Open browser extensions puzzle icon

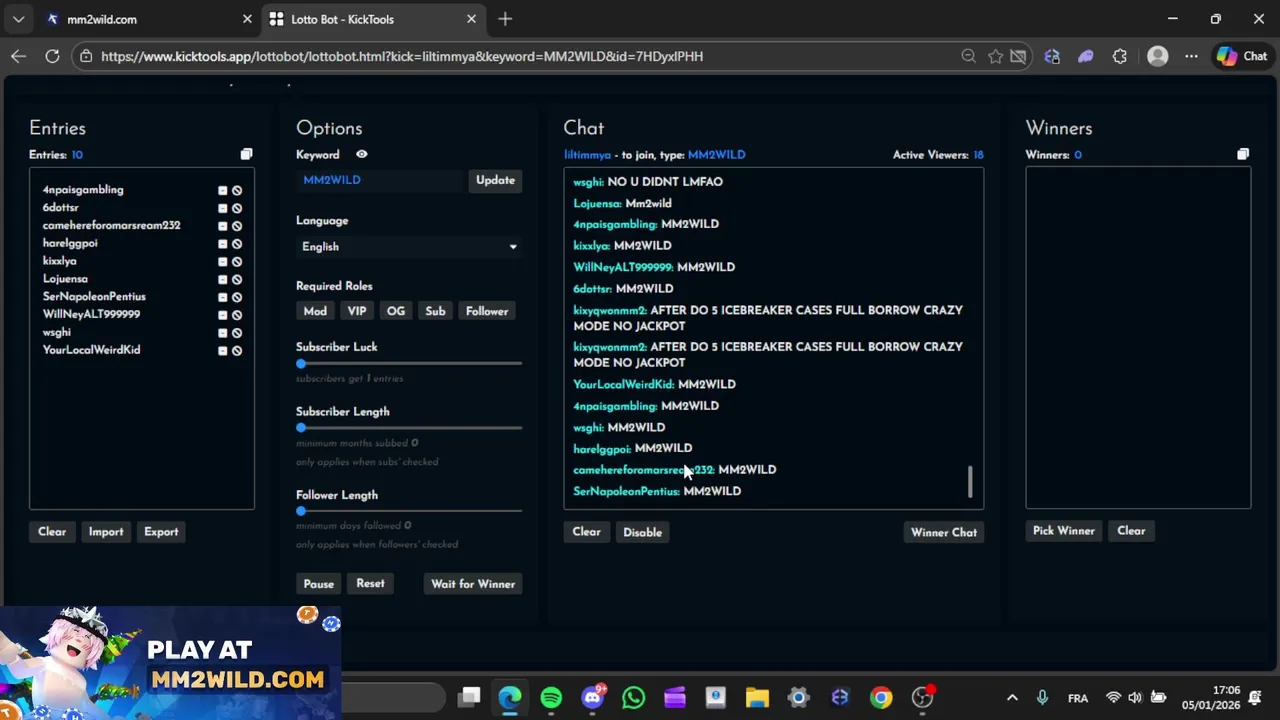pyautogui.click(x=1119, y=56)
